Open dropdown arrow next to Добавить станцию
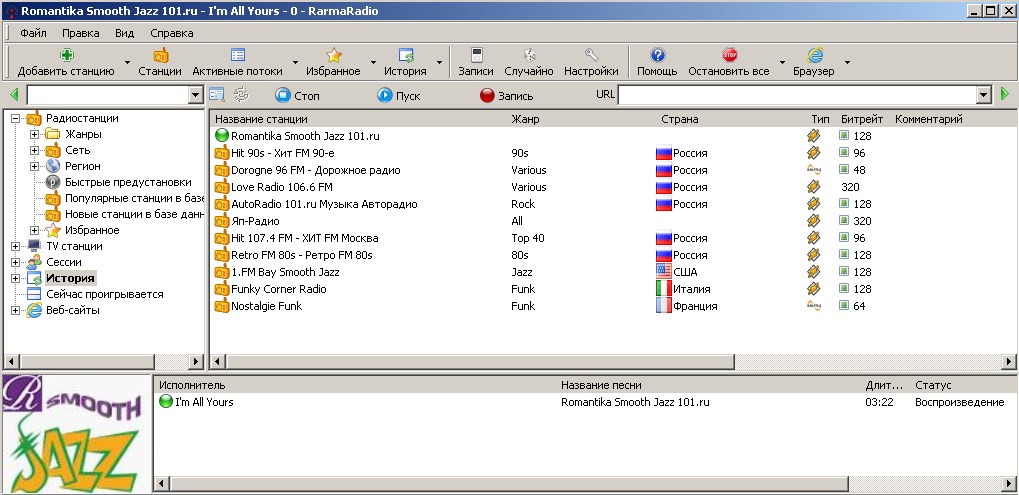Viewport: 1019px width, 495px height. [x=127, y=63]
